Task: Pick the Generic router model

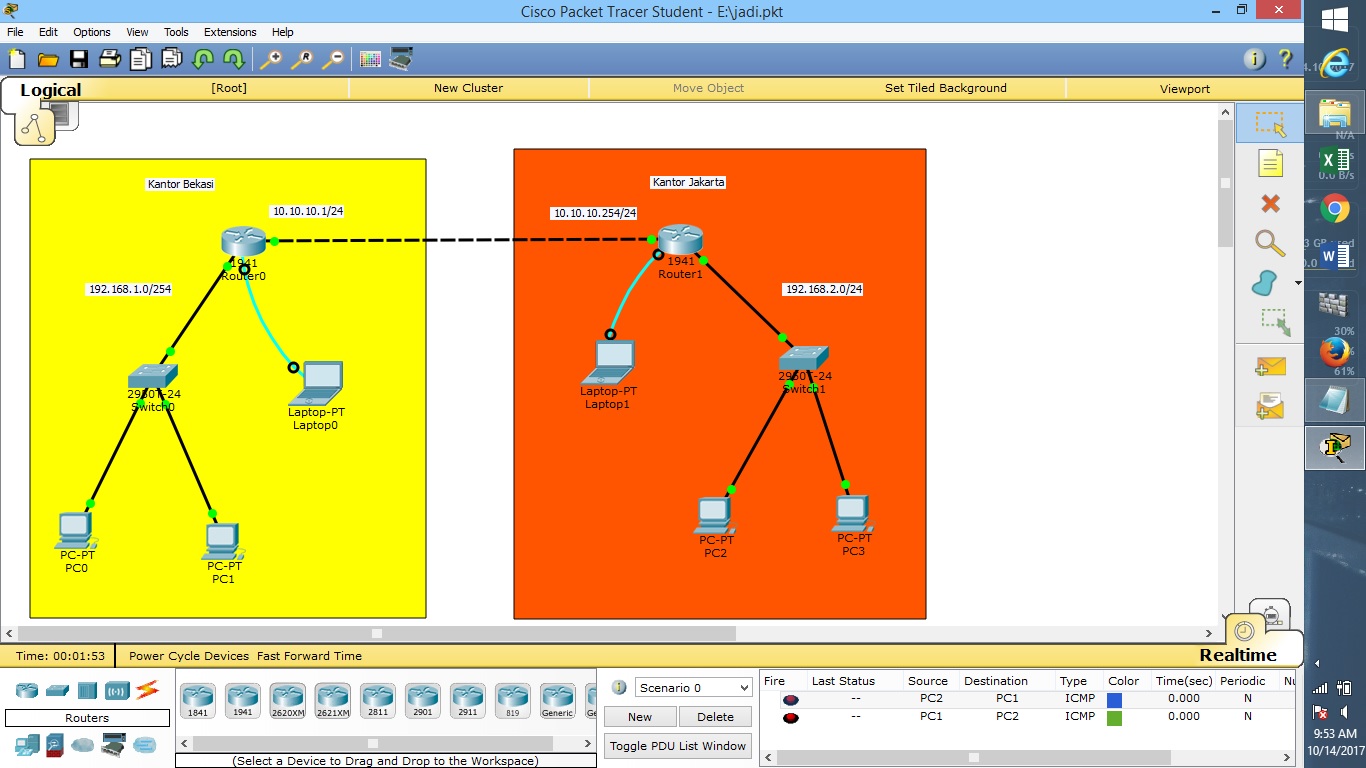Action: click(x=557, y=701)
